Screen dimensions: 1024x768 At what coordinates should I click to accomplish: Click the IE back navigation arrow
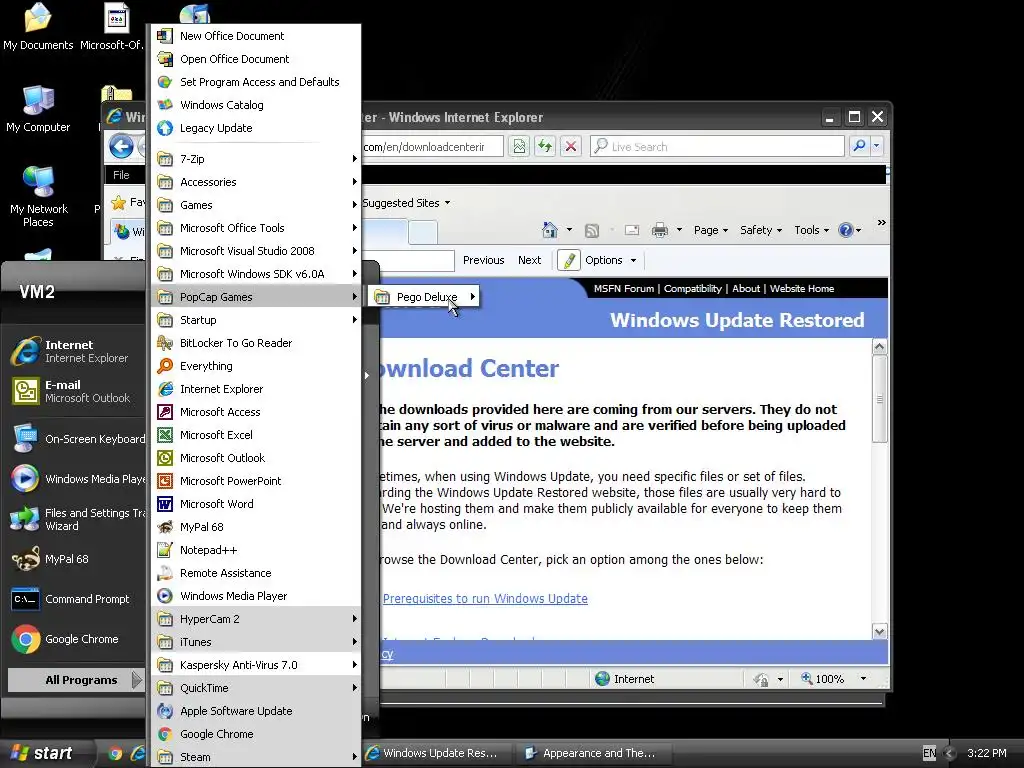click(121, 147)
